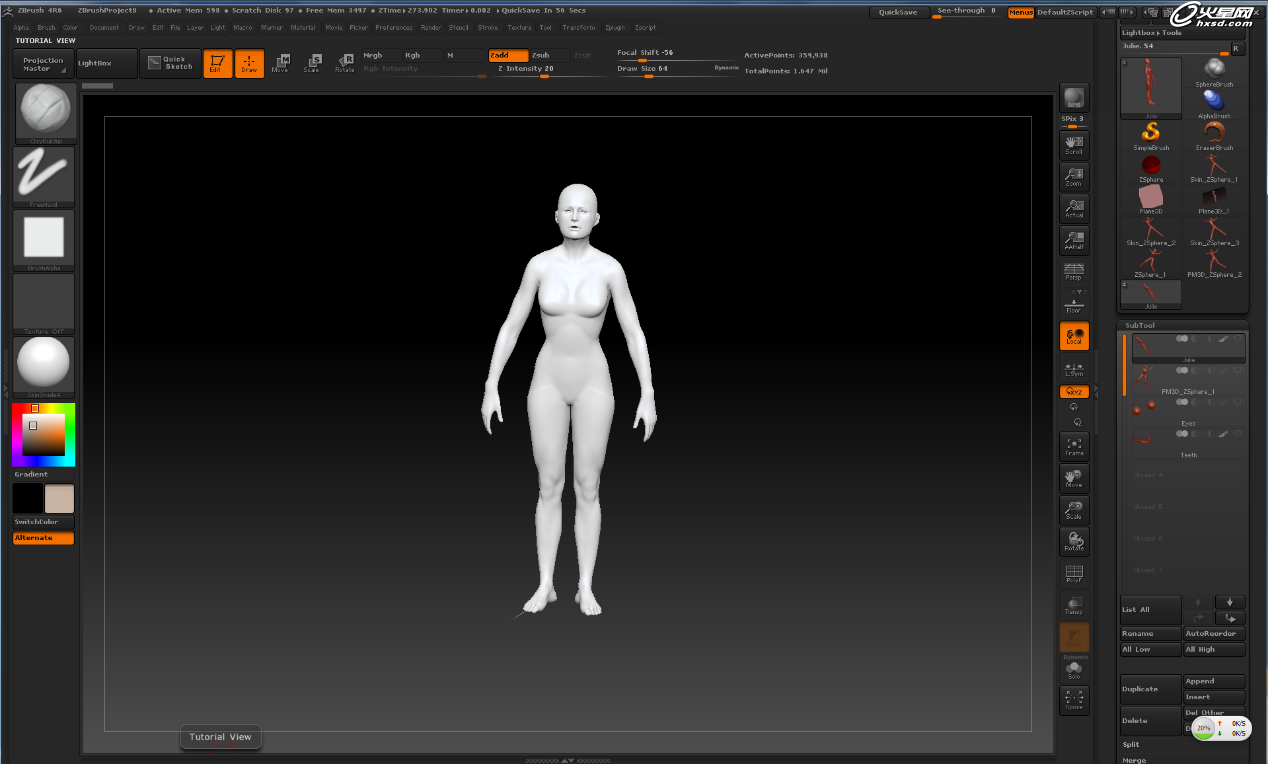The width and height of the screenshot is (1268, 764).
Task: Toggle visibility eye of Teeth subtool
Action: tap(1238, 434)
